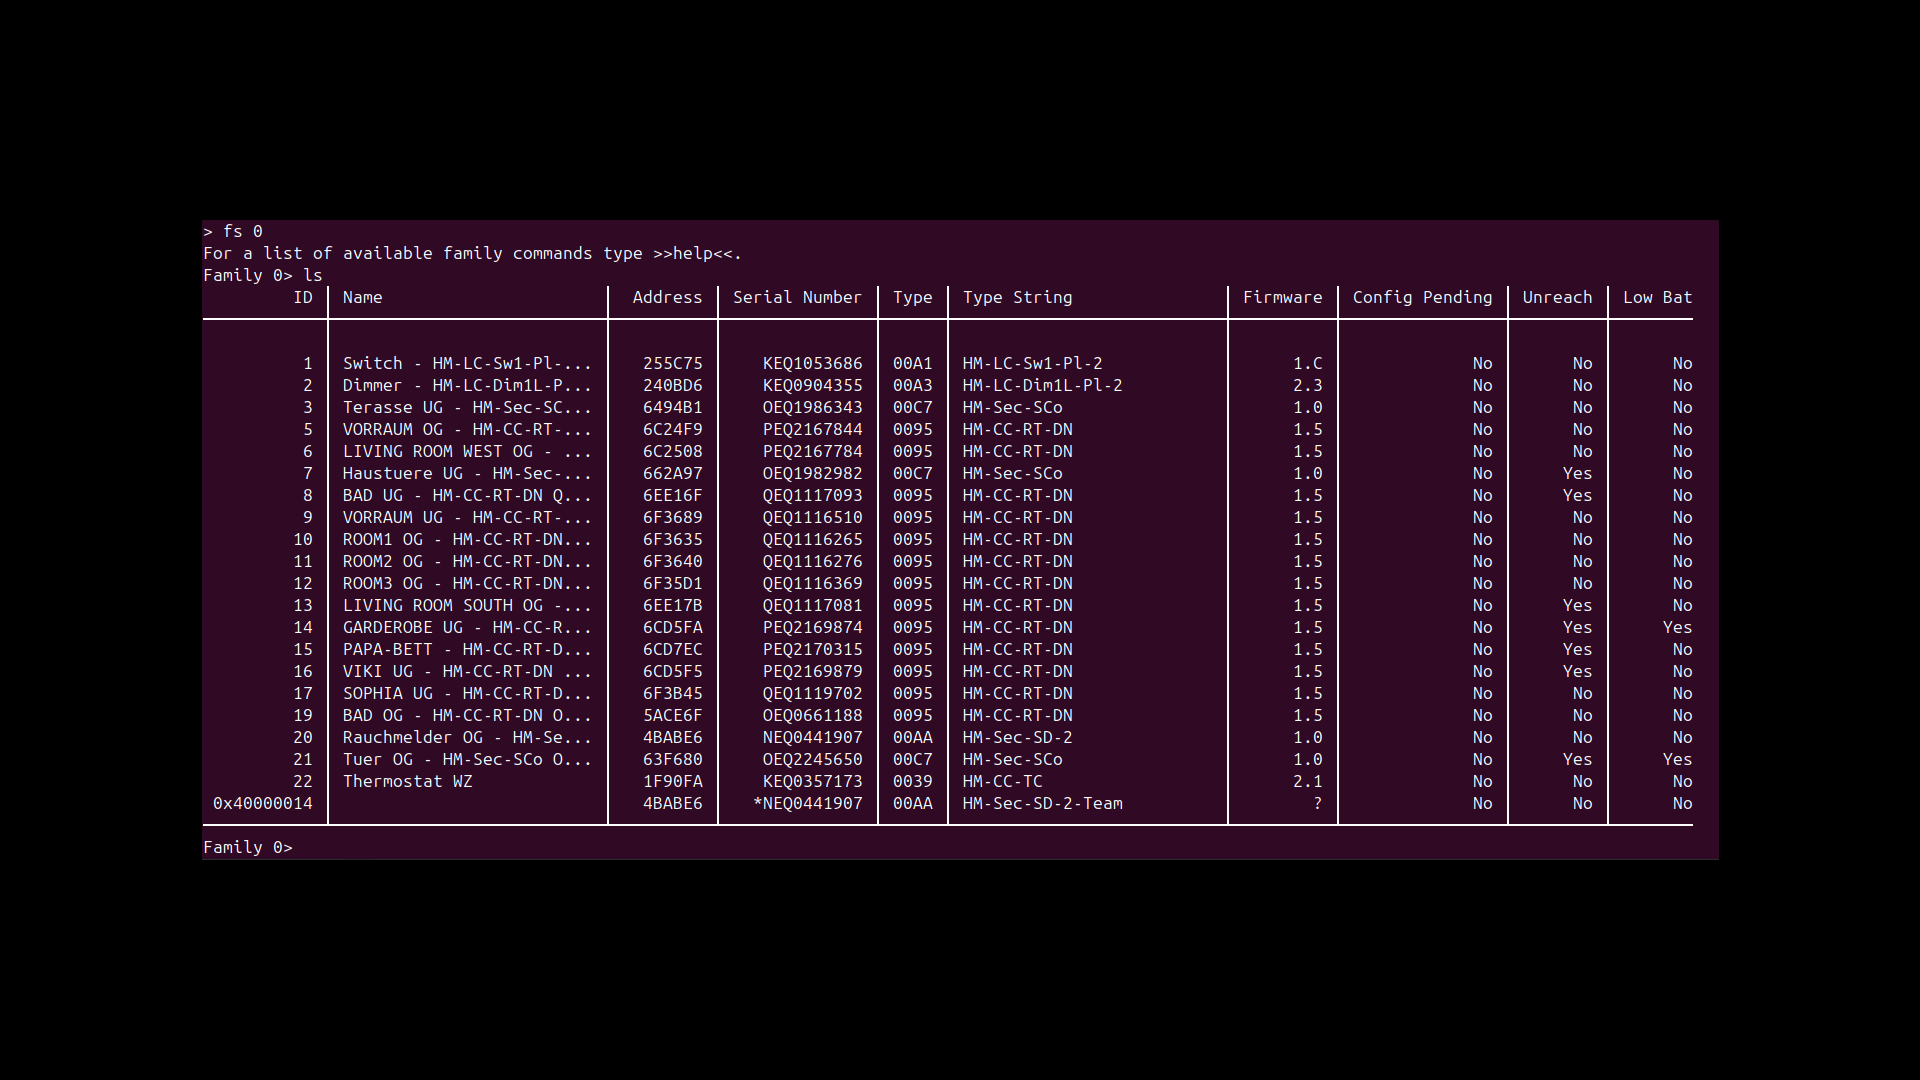Click the name 'ROOM3 OG - HM-CC-RT-DN...'
Screen dimensions: 1920x1080
(467, 583)
